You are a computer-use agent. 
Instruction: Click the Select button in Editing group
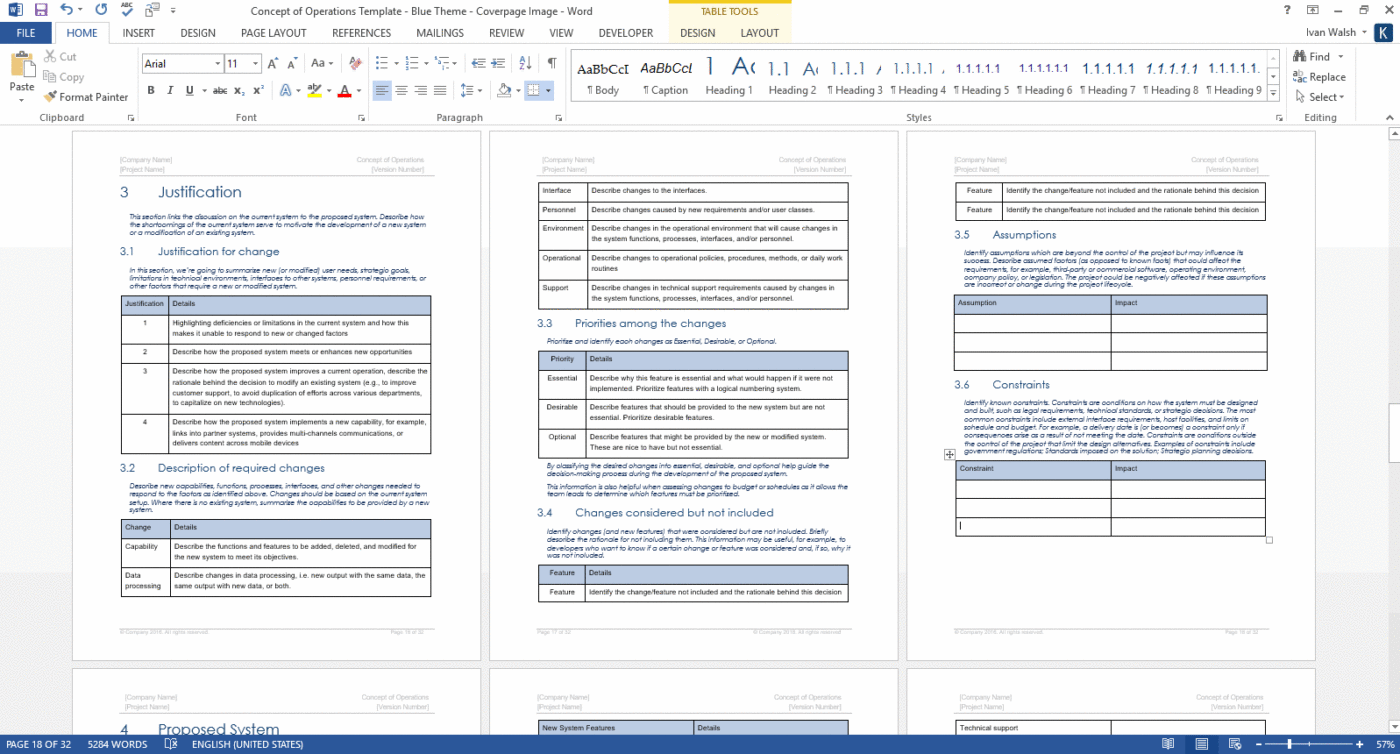click(x=1320, y=97)
